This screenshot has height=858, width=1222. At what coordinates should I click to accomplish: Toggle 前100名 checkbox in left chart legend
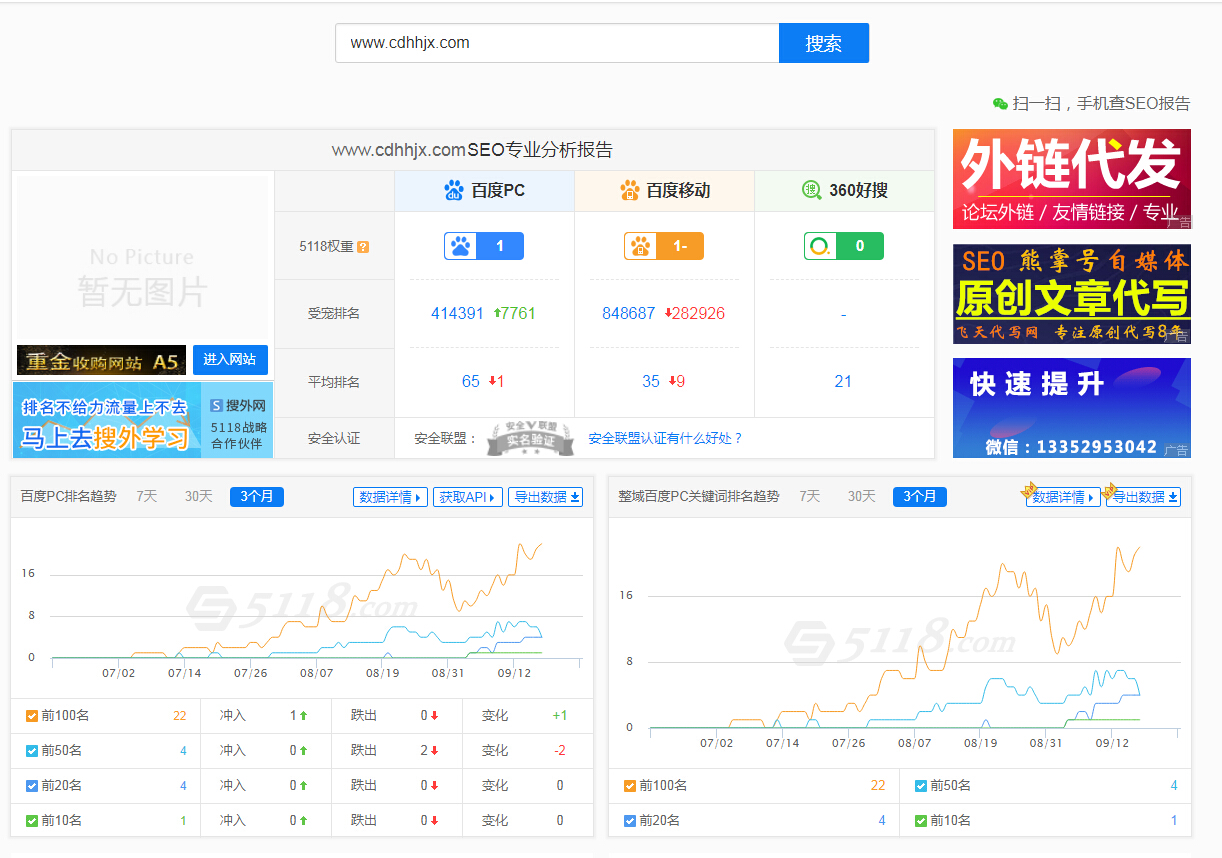(x=32, y=716)
